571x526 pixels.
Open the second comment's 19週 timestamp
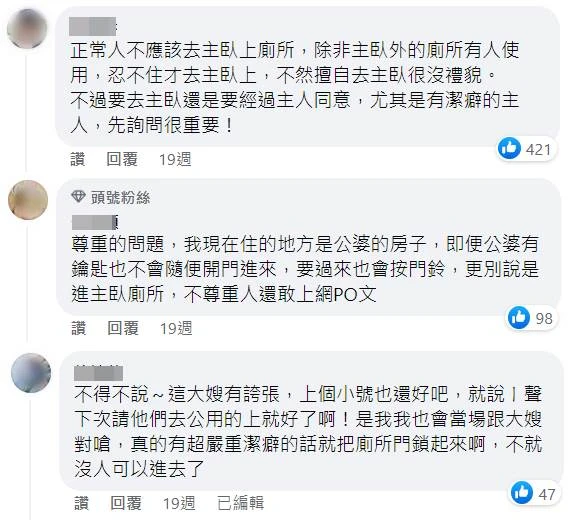[x=176, y=328]
